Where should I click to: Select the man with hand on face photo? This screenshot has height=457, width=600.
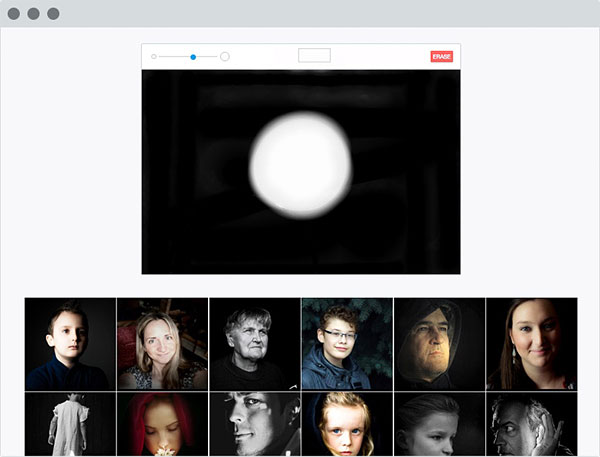coord(531,424)
